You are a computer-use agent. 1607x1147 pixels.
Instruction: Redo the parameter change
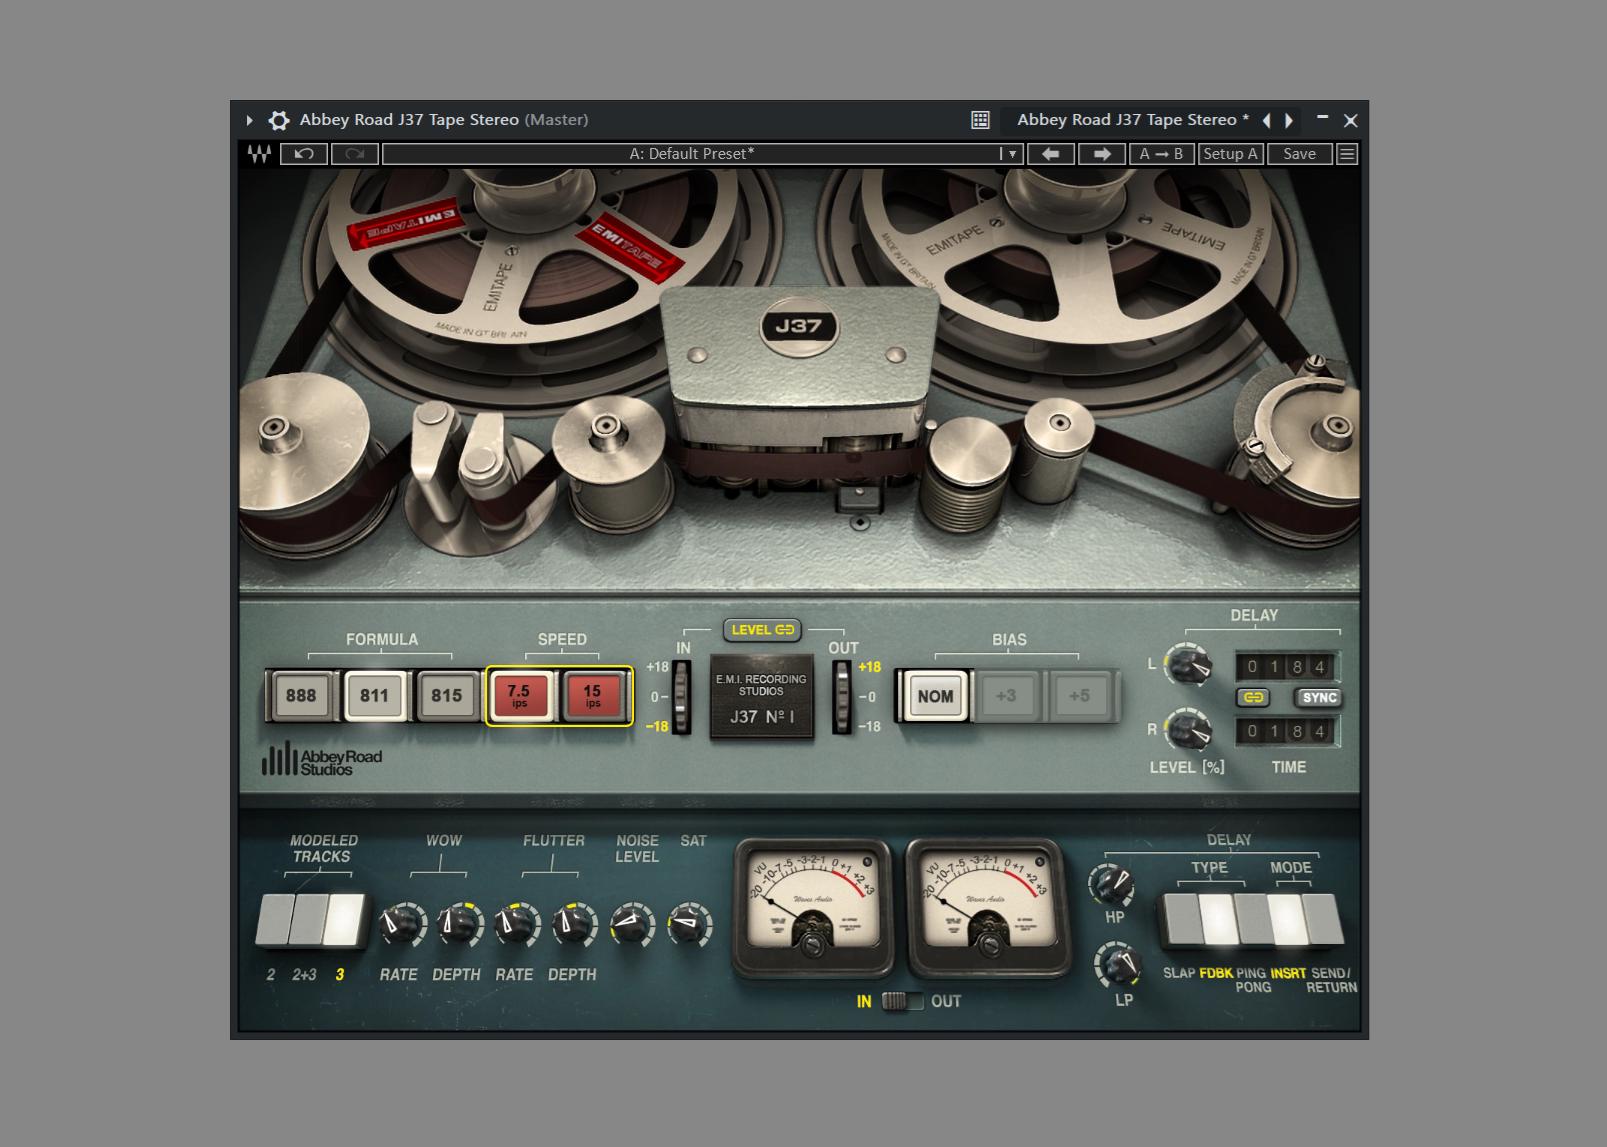(354, 154)
